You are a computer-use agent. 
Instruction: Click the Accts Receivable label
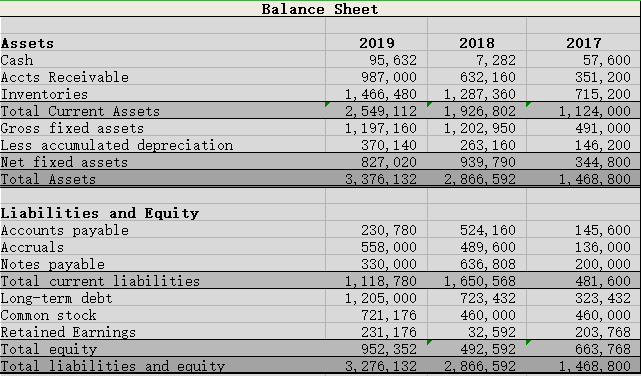pos(65,77)
